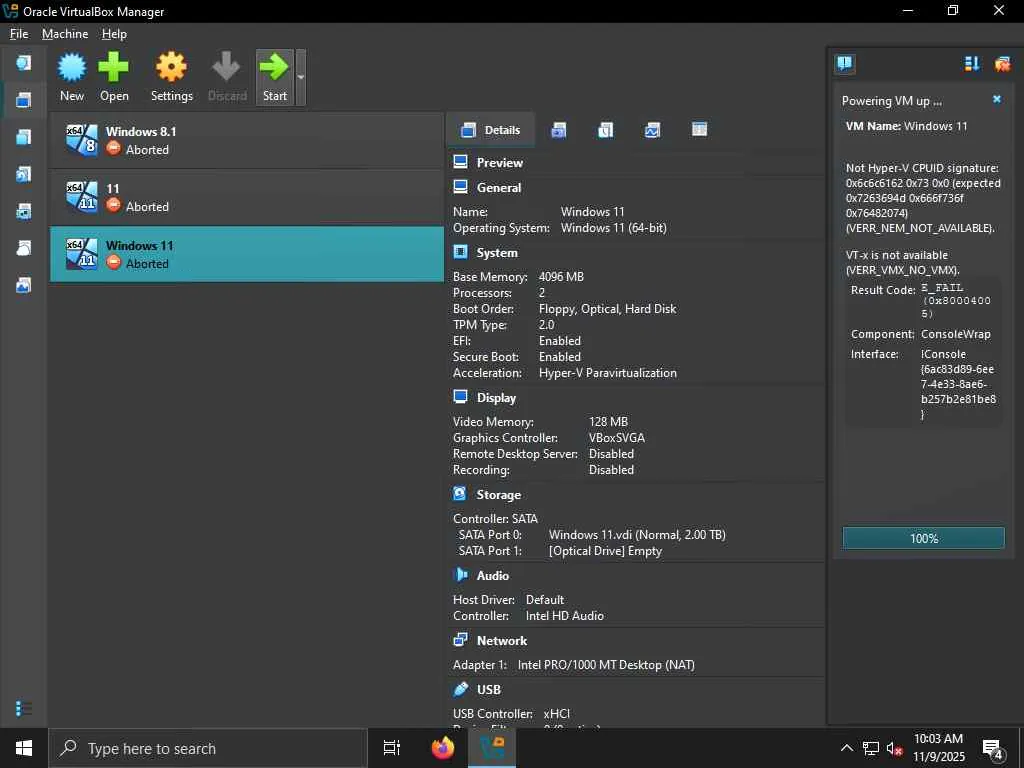Click the red Aborted icon under Windows 8.1
The height and width of the screenshot is (768, 1024).
click(x=114, y=149)
